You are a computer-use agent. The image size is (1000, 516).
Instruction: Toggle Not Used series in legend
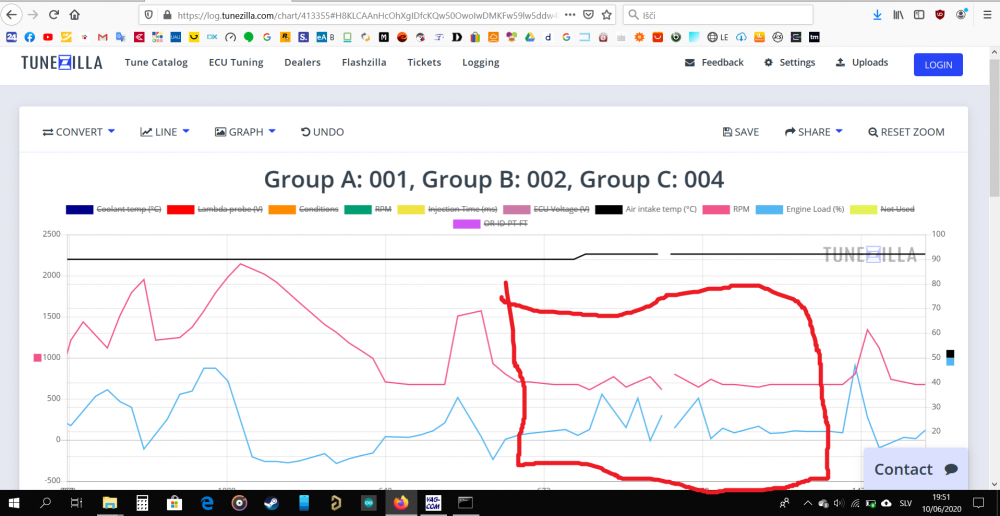tap(885, 209)
